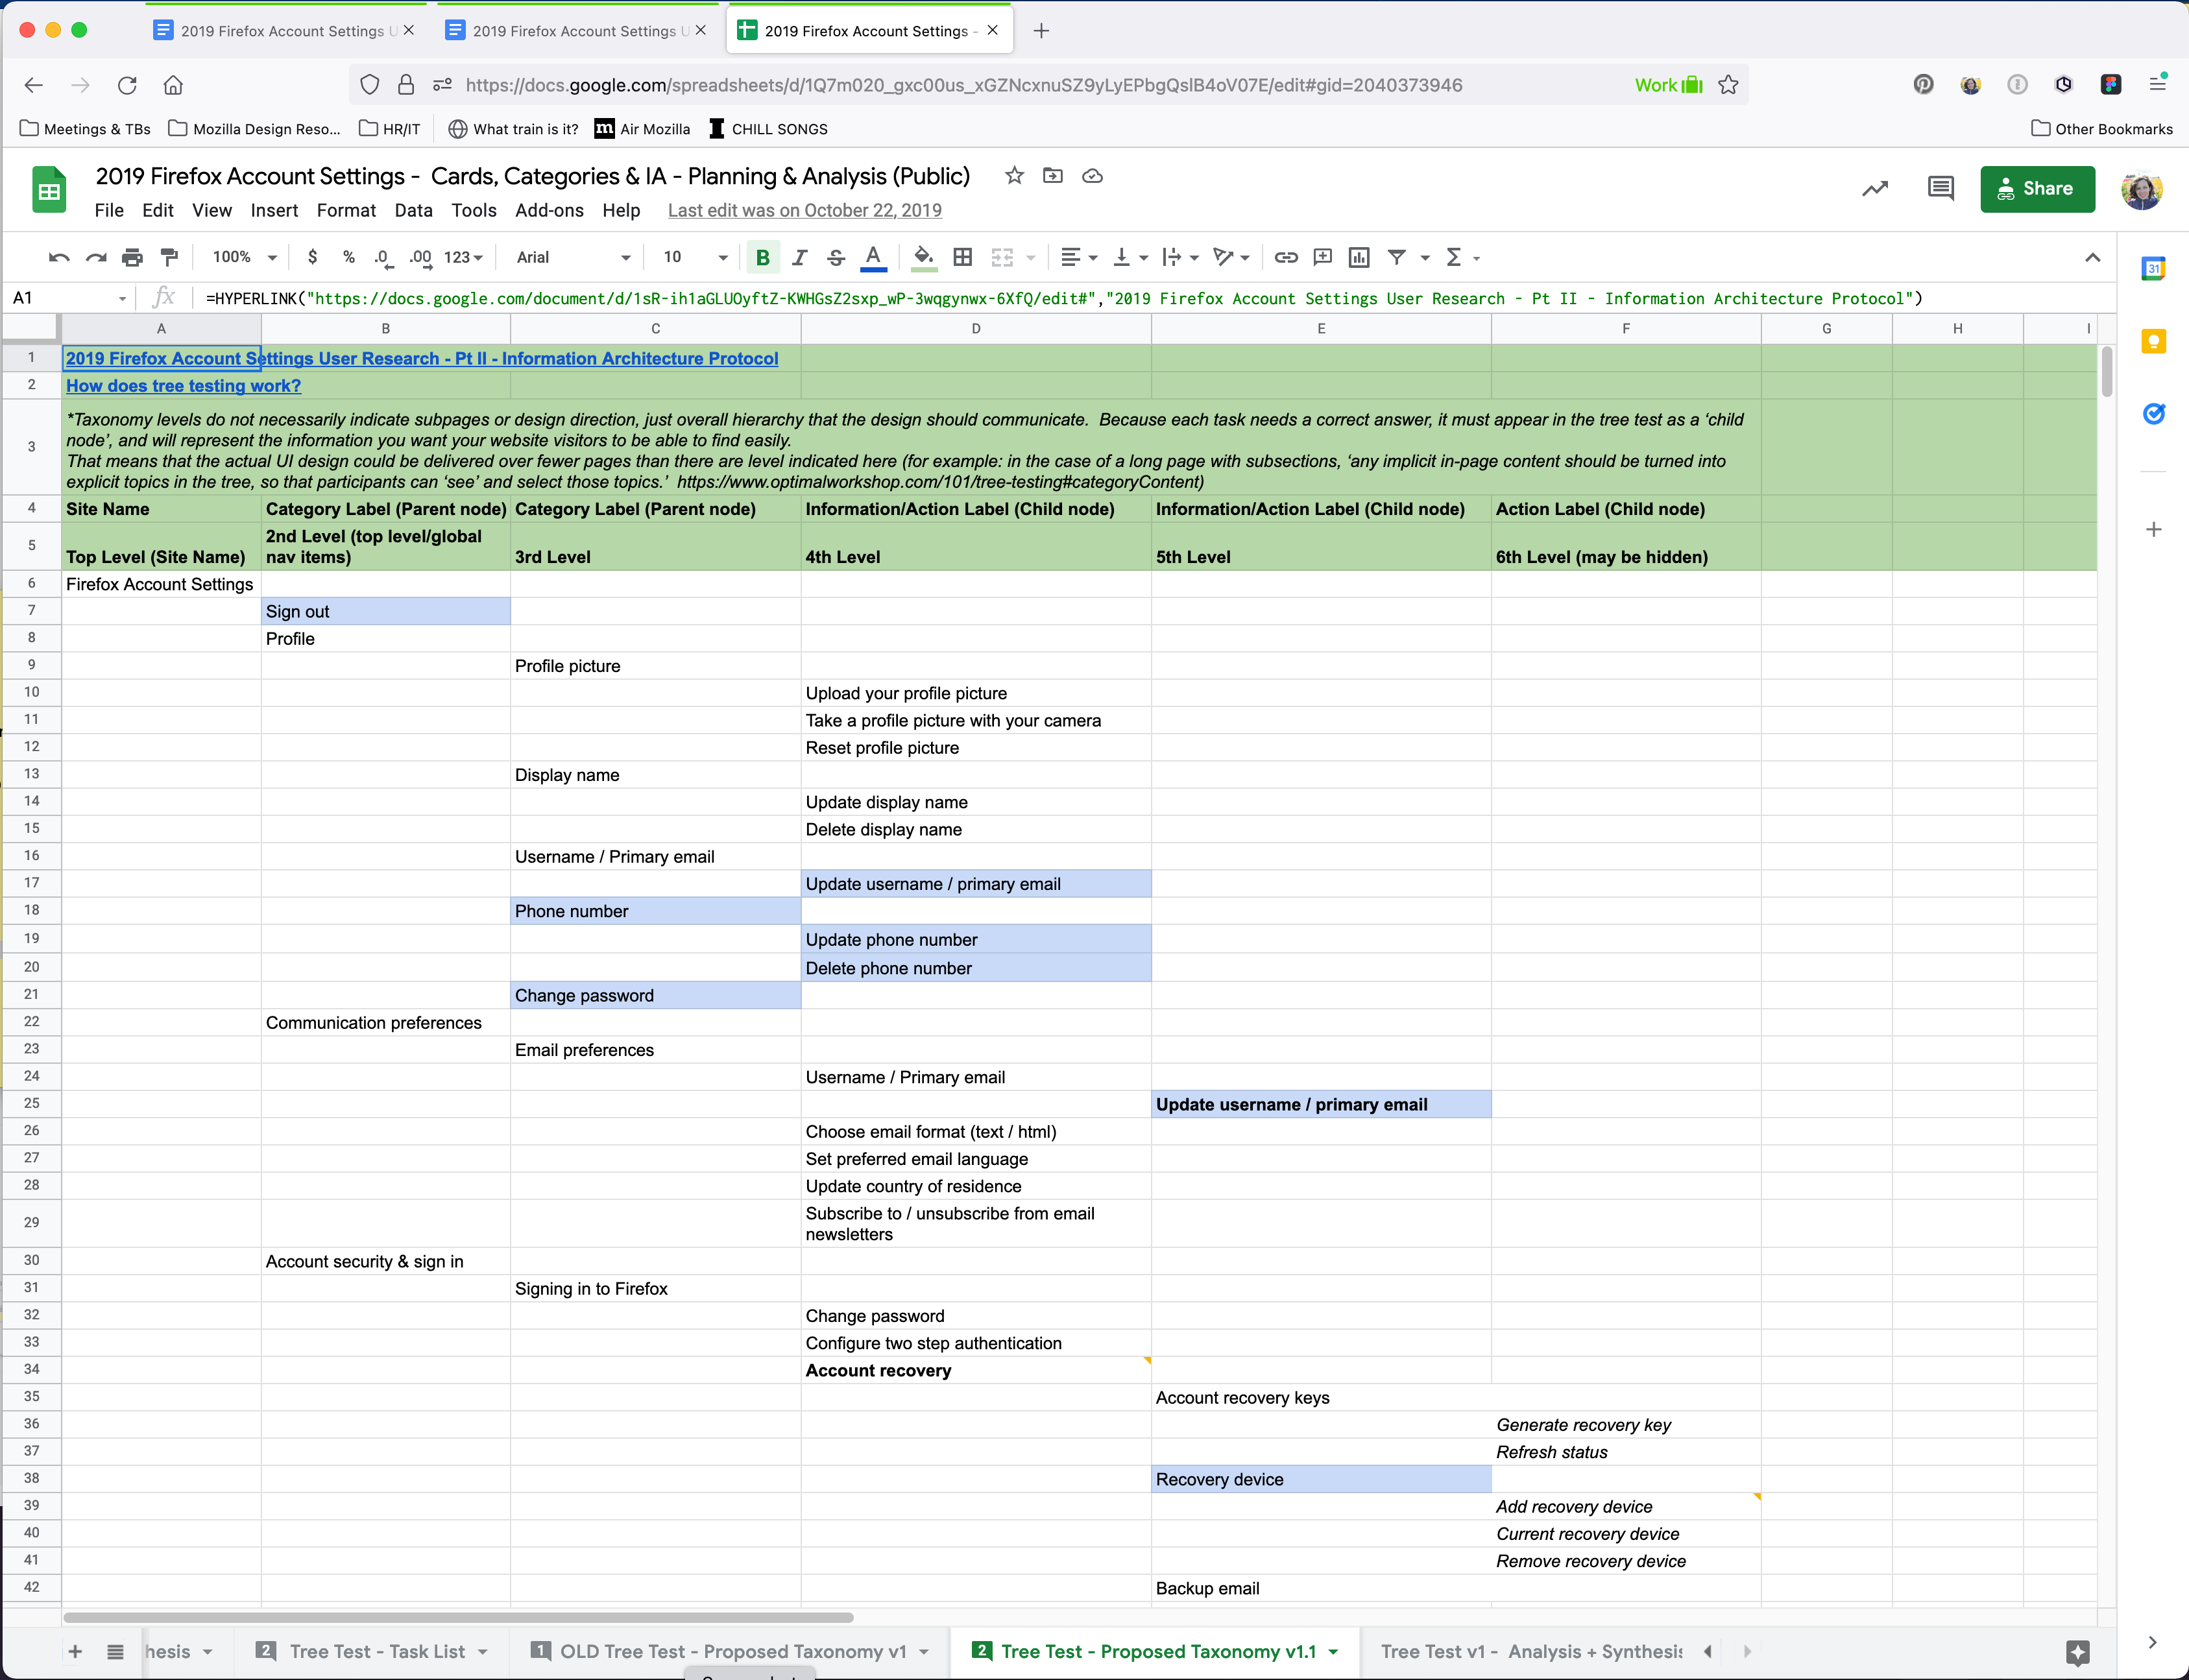Star this spreadsheet document
The width and height of the screenshot is (2189, 1680).
(1014, 176)
